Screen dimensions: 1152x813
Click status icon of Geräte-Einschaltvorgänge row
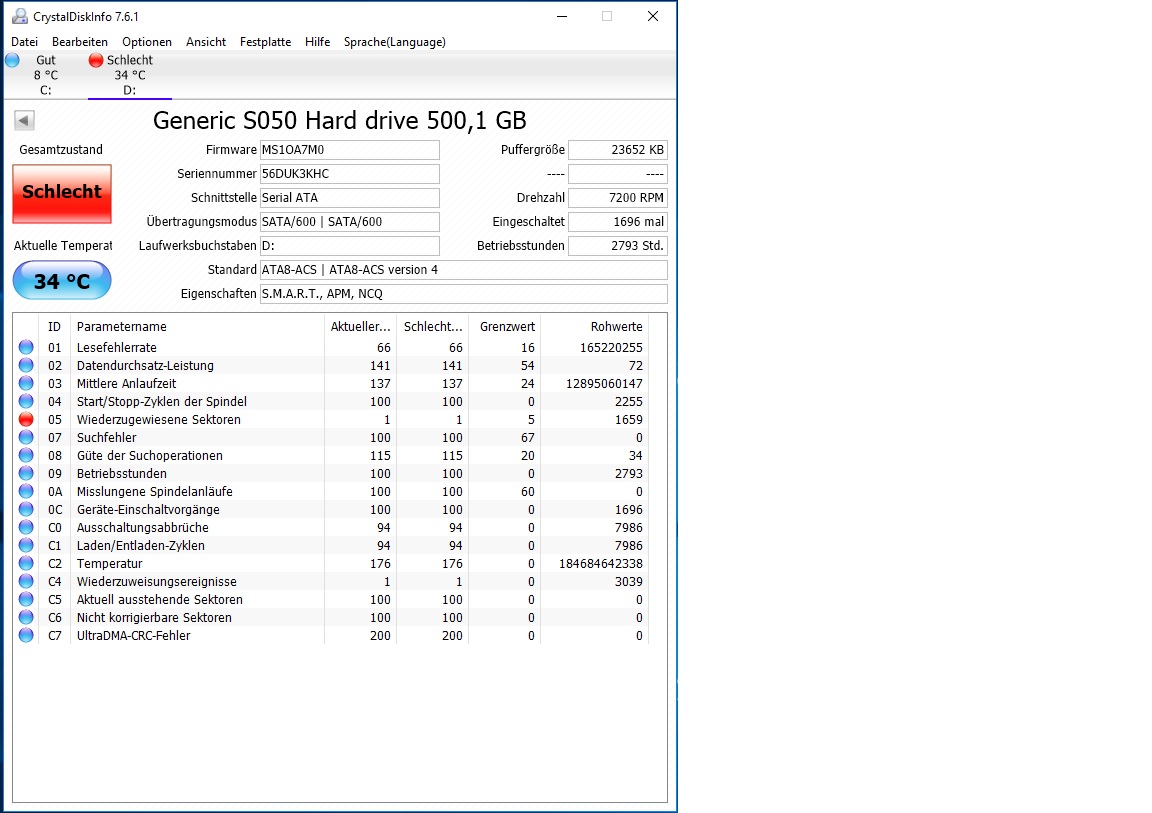(26, 509)
